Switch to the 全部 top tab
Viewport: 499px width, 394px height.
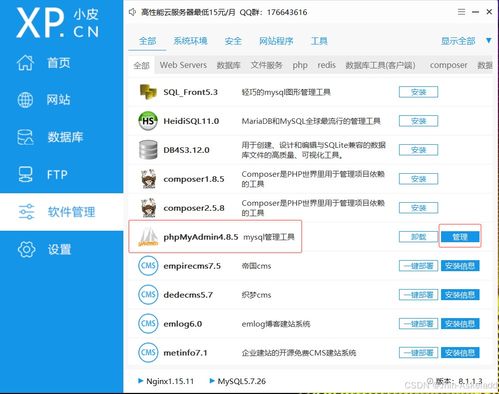point(147,41)
